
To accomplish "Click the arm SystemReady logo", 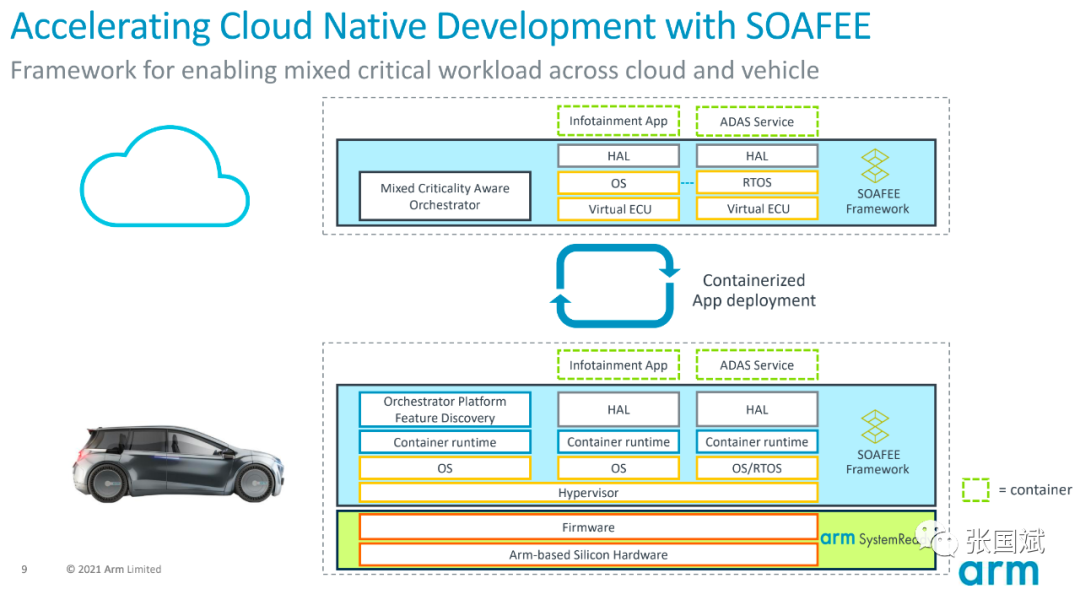I will 869,539.
